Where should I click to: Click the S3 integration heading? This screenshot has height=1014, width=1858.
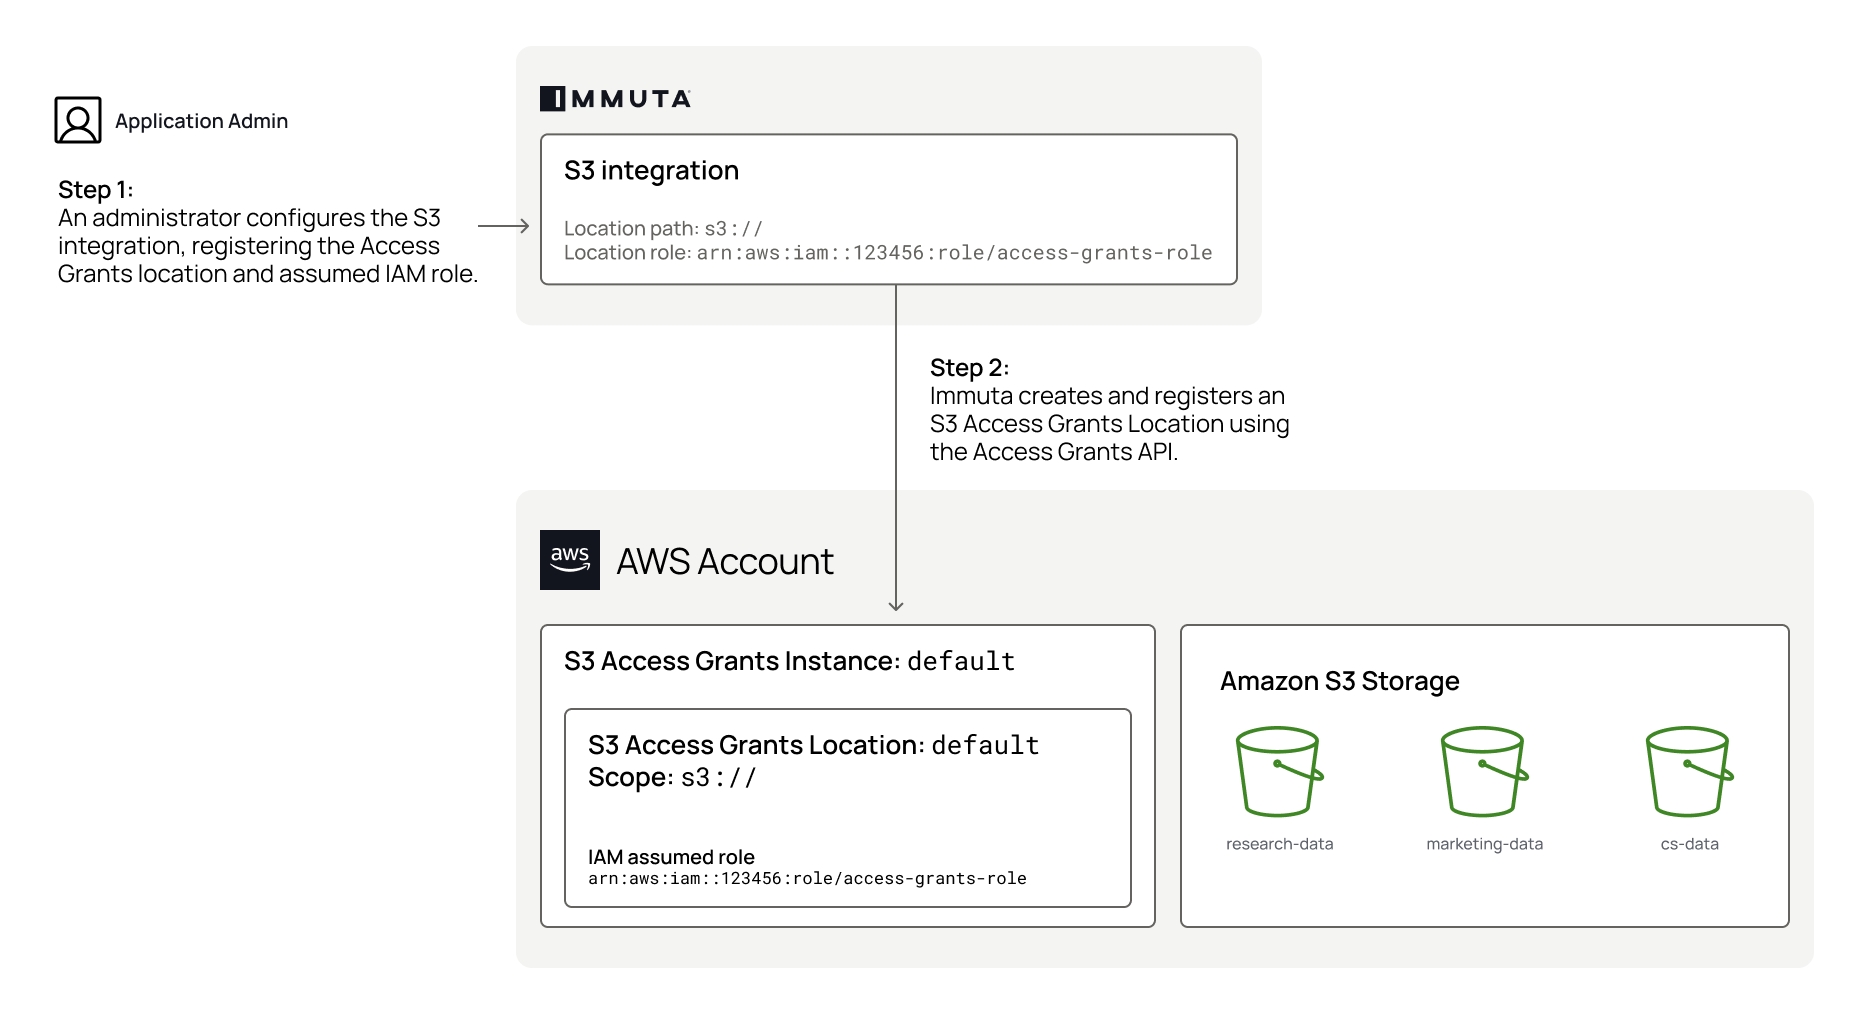click(651, 171)
